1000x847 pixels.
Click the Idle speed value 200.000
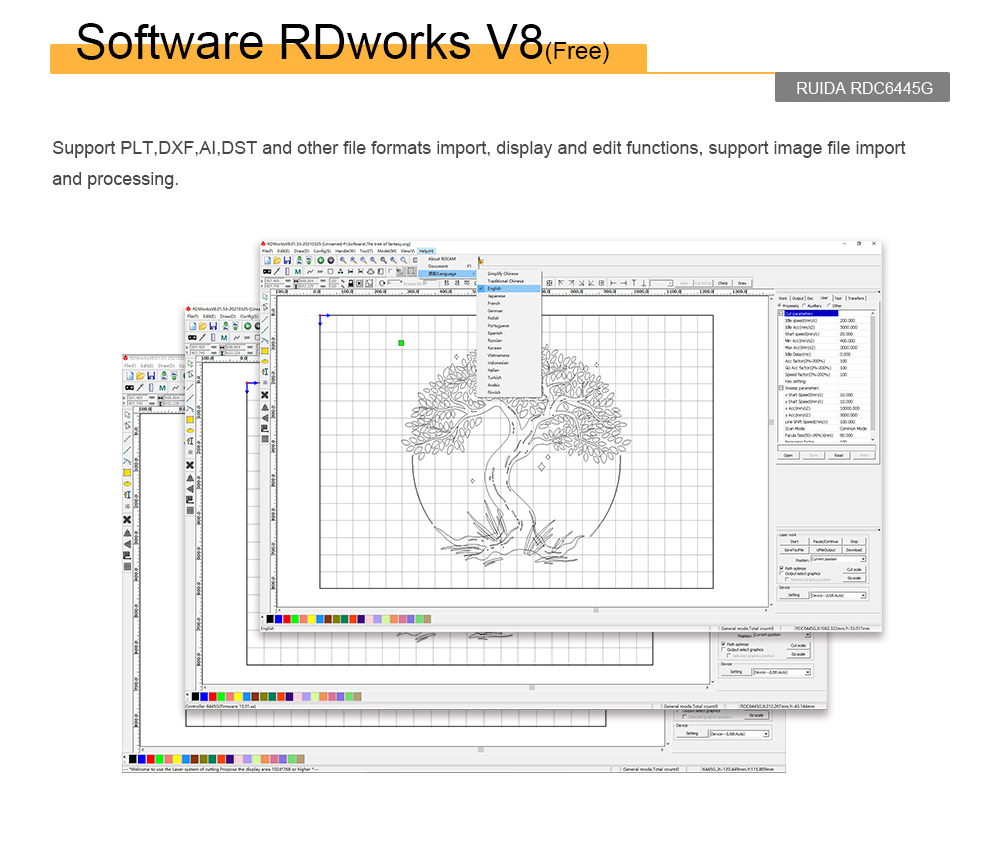(x=848, y=321)
